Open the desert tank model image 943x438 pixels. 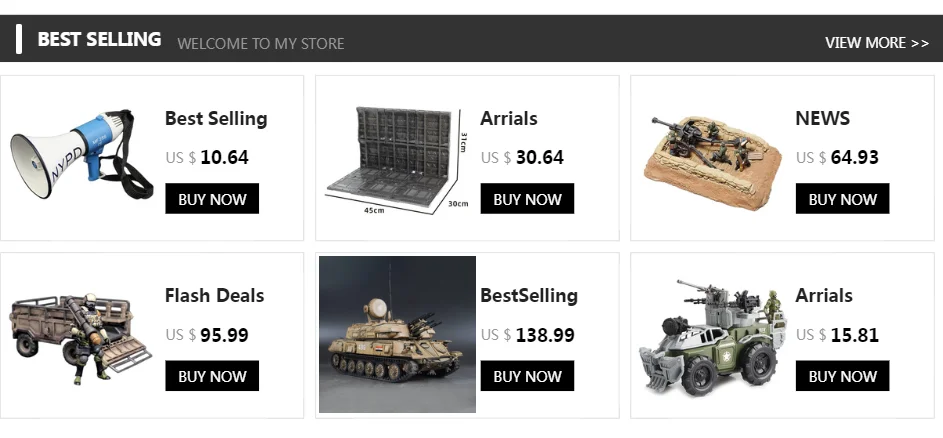[x=397, y=334]
